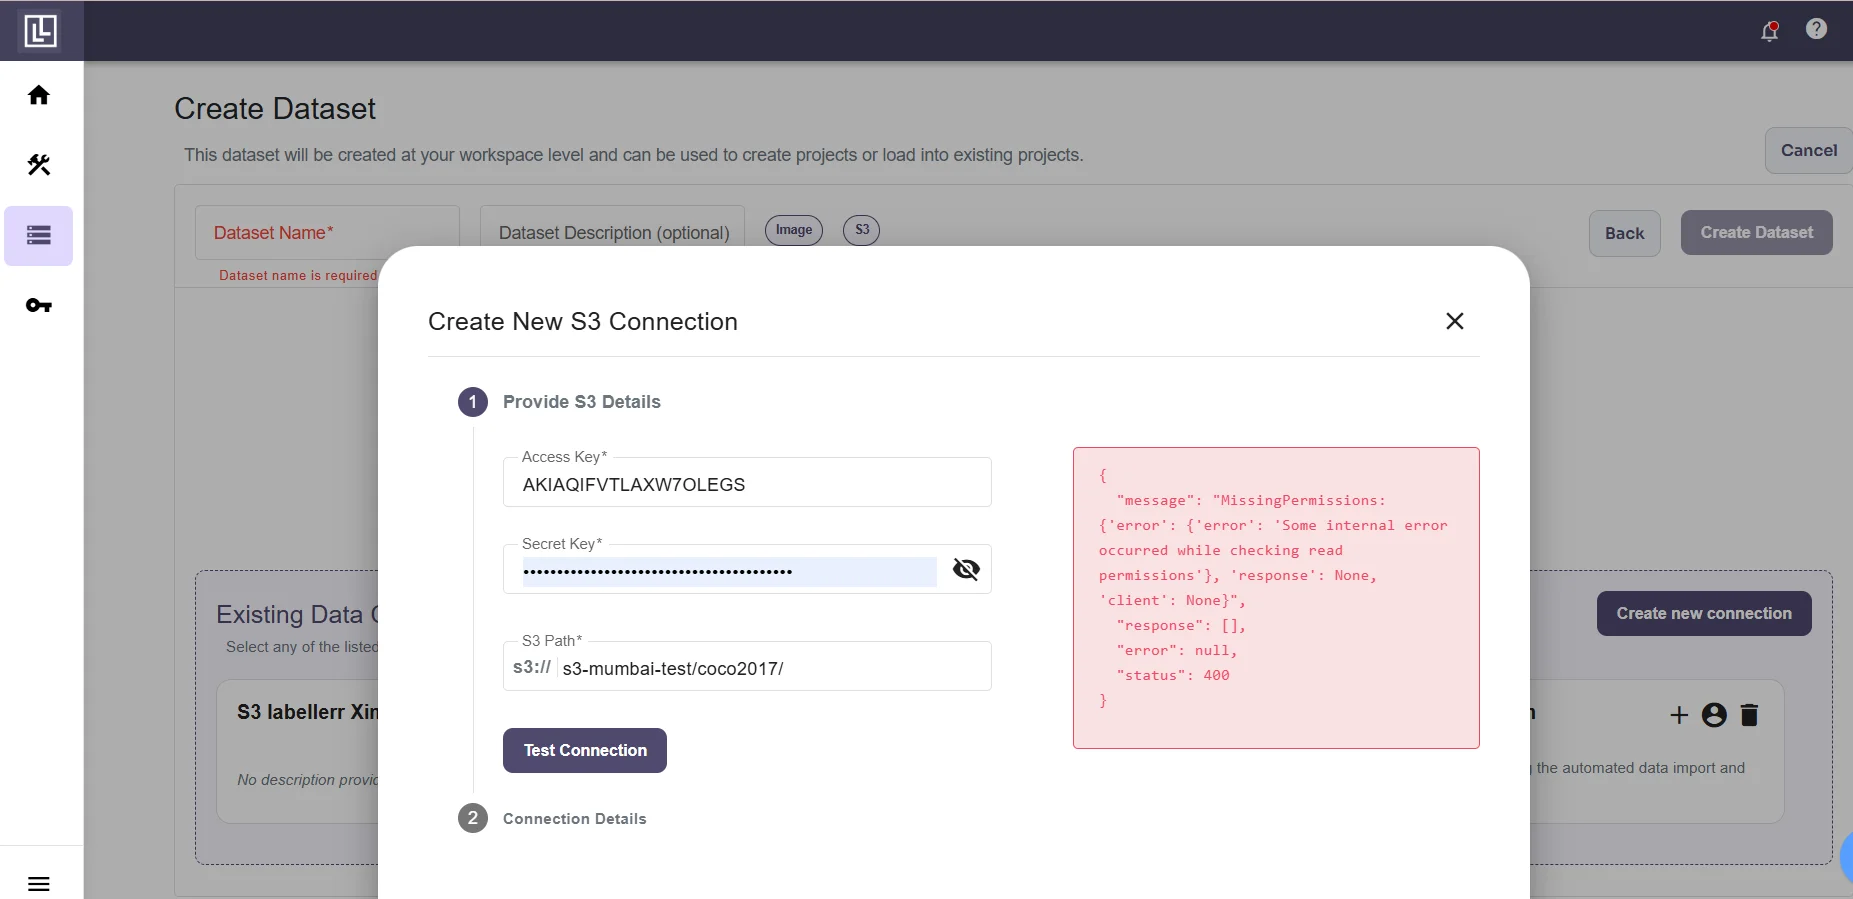Open the API key sidebar icon
The image size is (1853, 899).
(x=39, y=306)
